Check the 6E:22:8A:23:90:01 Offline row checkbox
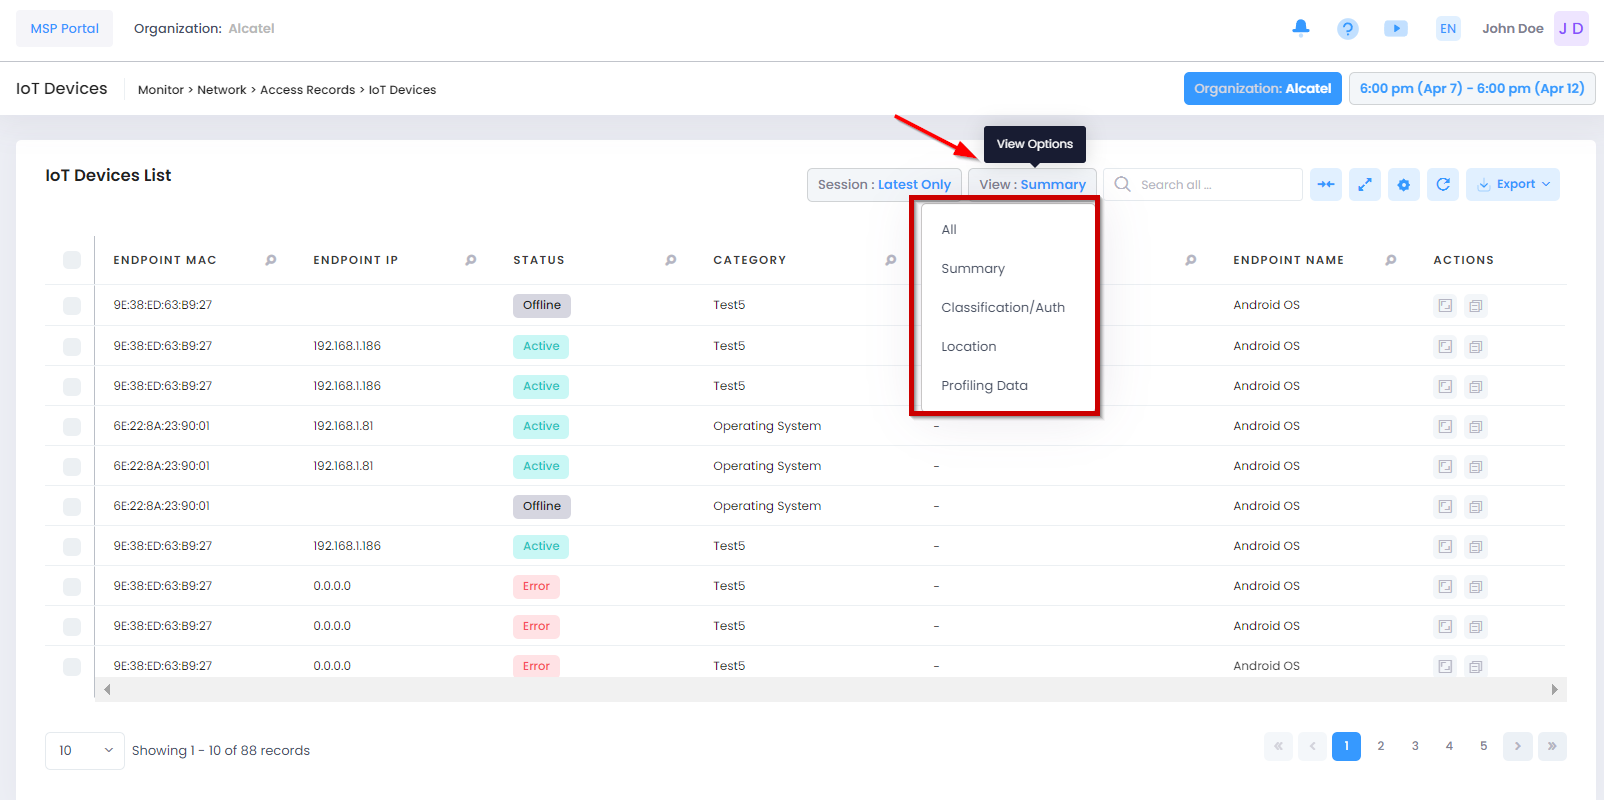Screen dimensions: 1604x800 tap(72, 506)
